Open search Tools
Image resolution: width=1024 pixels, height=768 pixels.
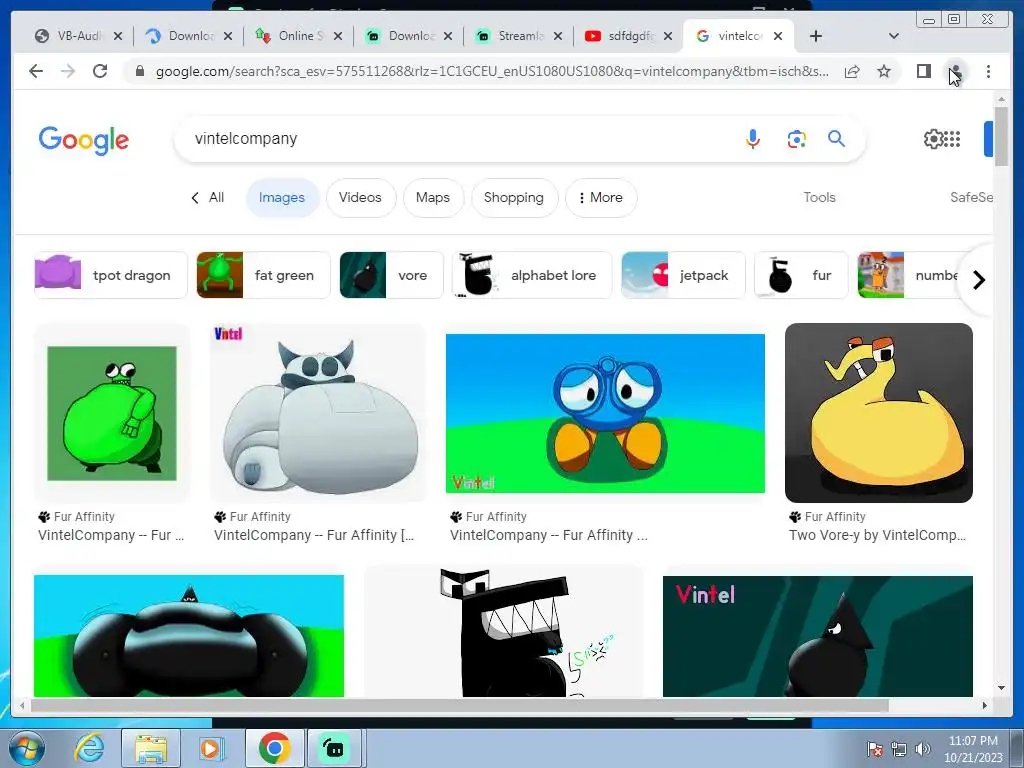[819, 197]
